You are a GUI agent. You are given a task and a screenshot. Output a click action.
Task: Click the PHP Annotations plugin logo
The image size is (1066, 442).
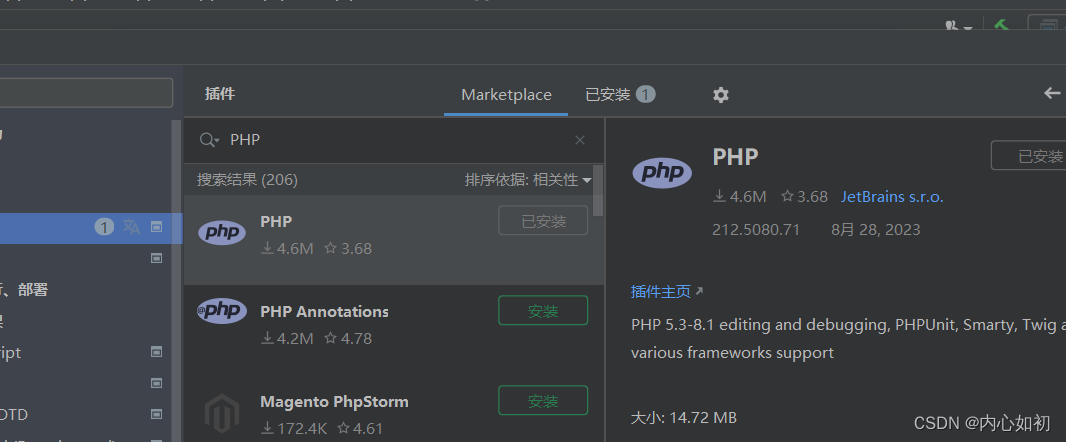(x=222, y=311)
